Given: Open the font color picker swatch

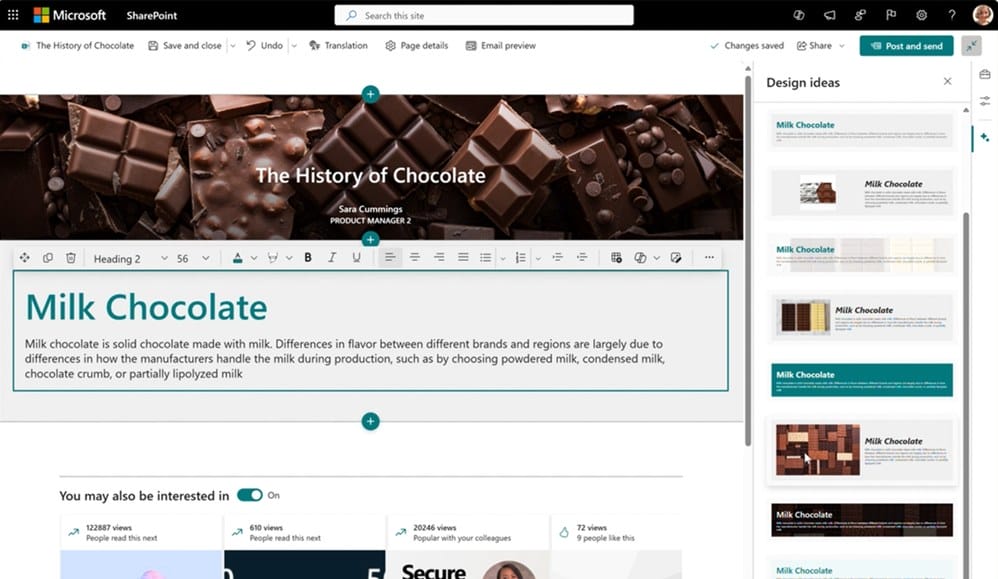Looking at the screenshot, I should pos(240,257).
